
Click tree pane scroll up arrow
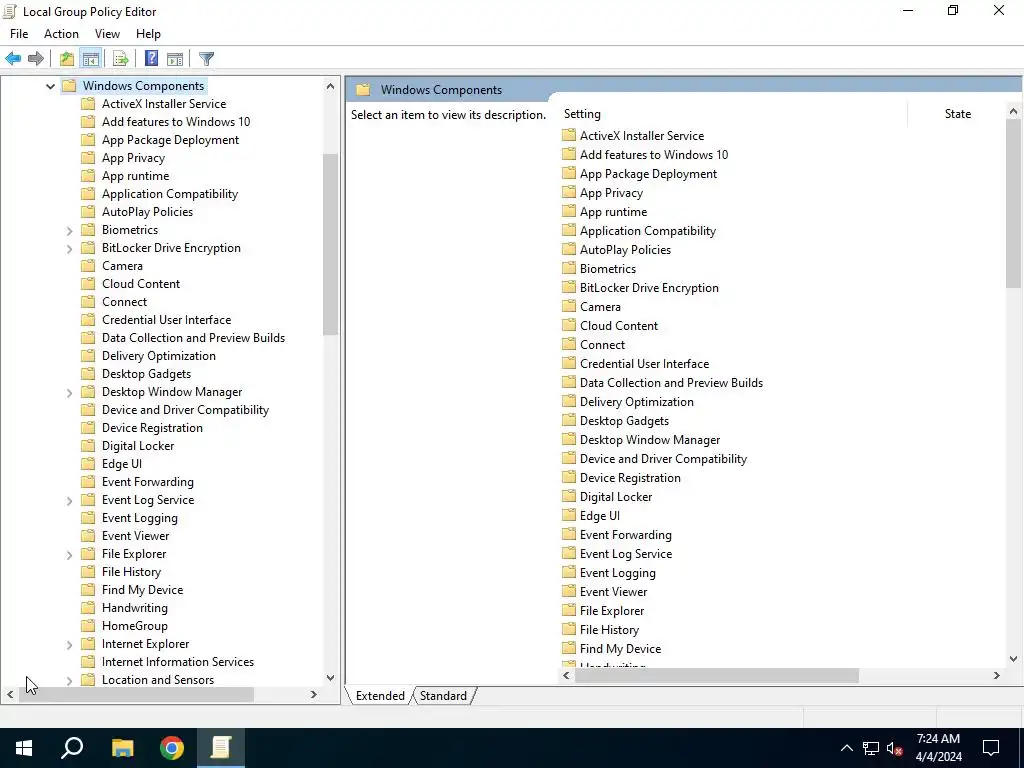pos(330,86)
